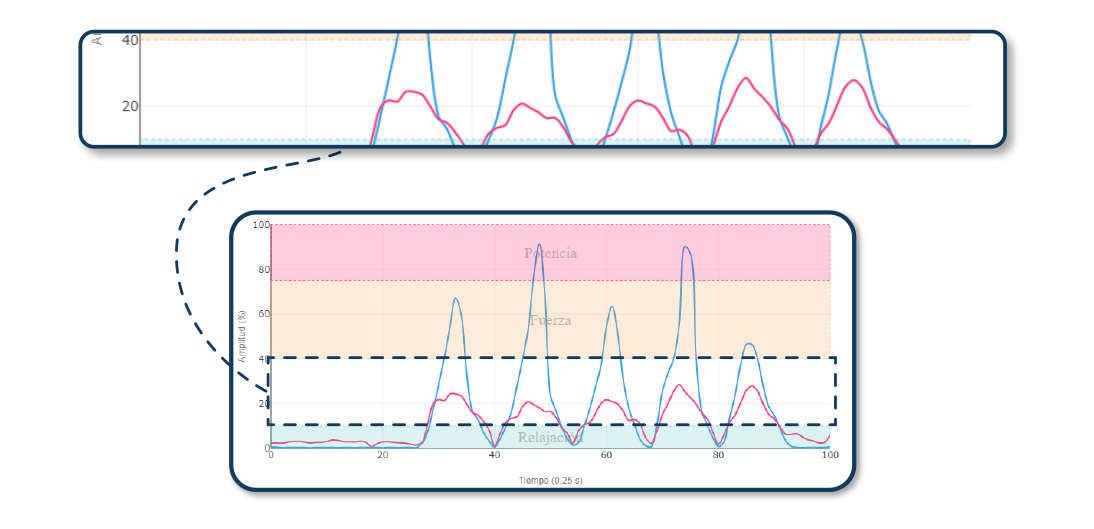Select the Fuerza zone label
1094x529 pixels.
pyautogui.click(x=550, y=320)
